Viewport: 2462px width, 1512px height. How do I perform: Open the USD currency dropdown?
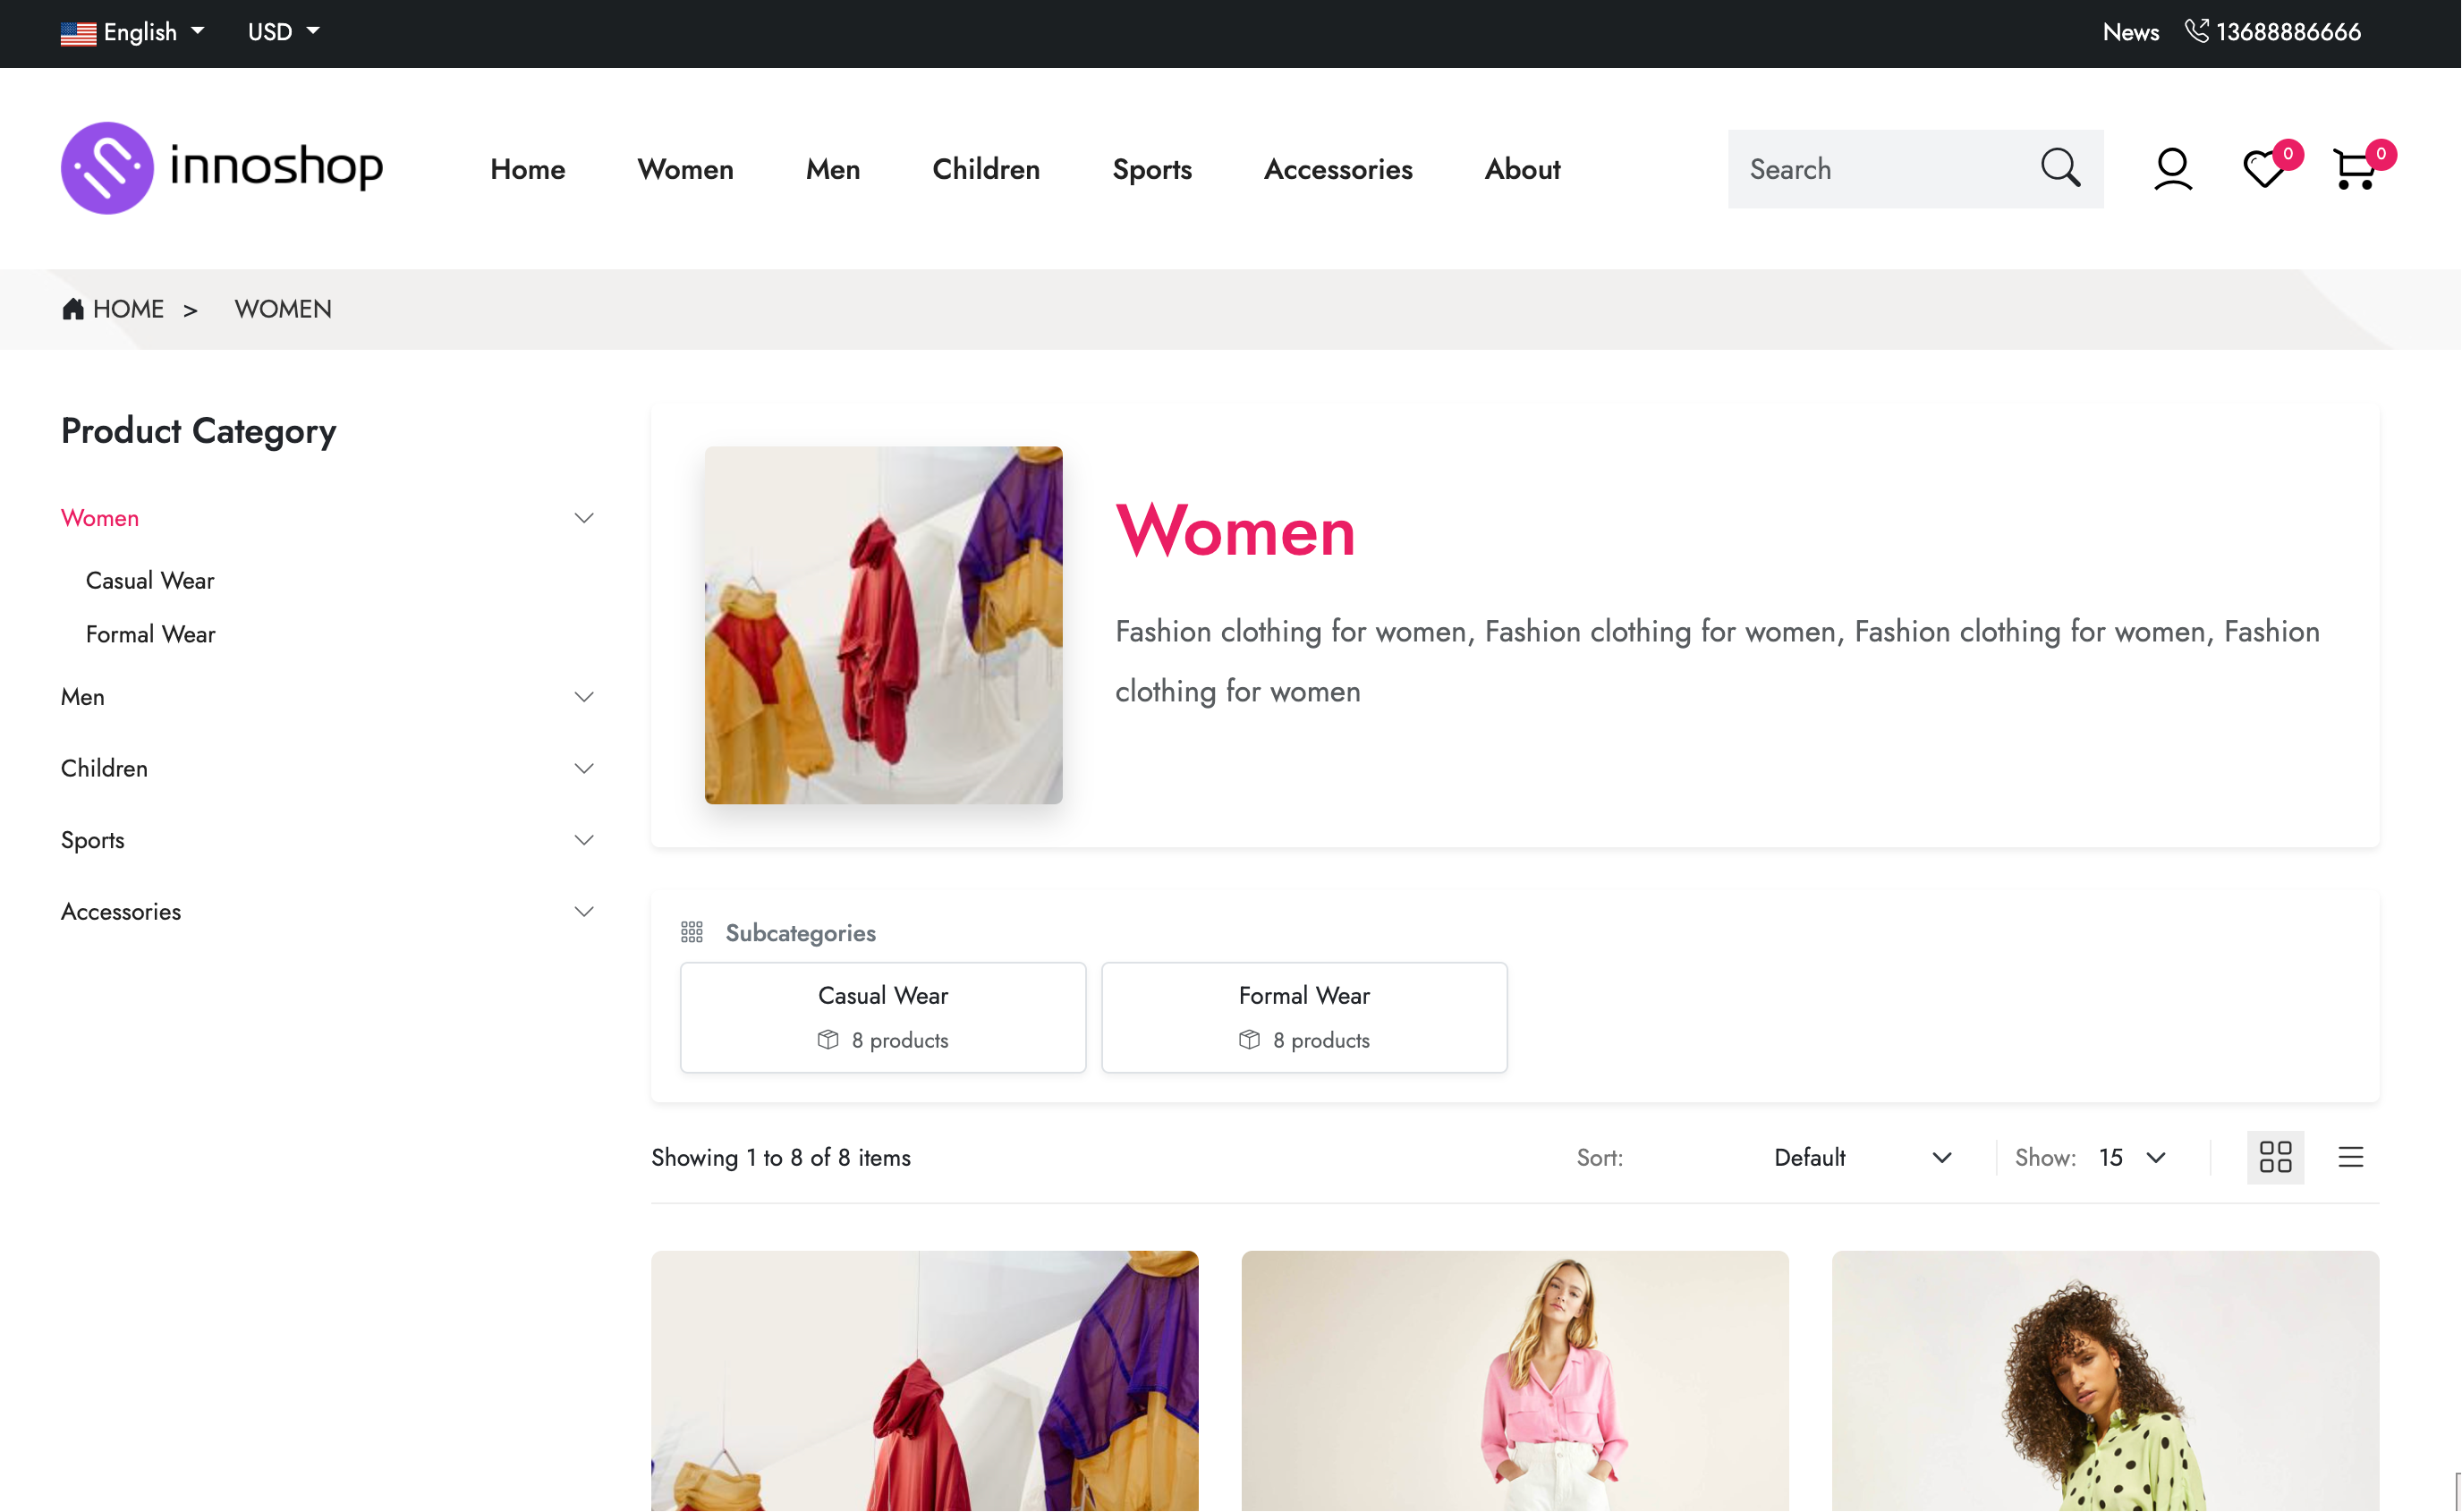coord(283,32)
